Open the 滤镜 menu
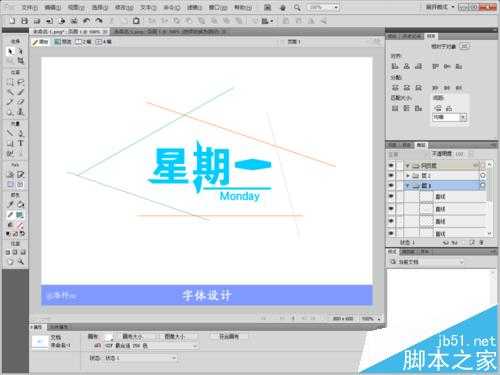The height and width of the screenshot is (375, 500). (194, 7)
